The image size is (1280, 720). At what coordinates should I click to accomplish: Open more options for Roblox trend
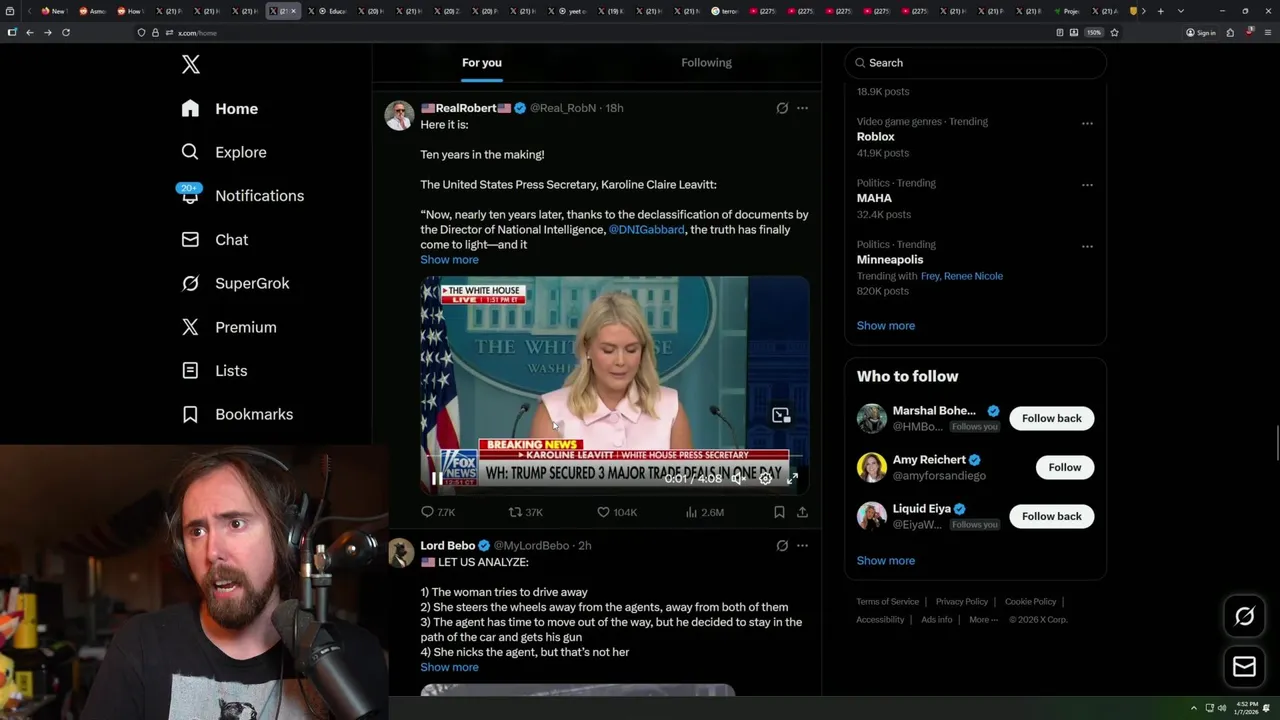pyautogui.click(x=1087, y=124)
